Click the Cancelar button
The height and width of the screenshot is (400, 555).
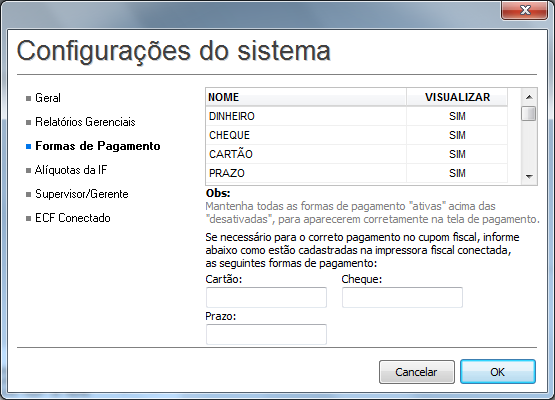click(x=417, y=372)
